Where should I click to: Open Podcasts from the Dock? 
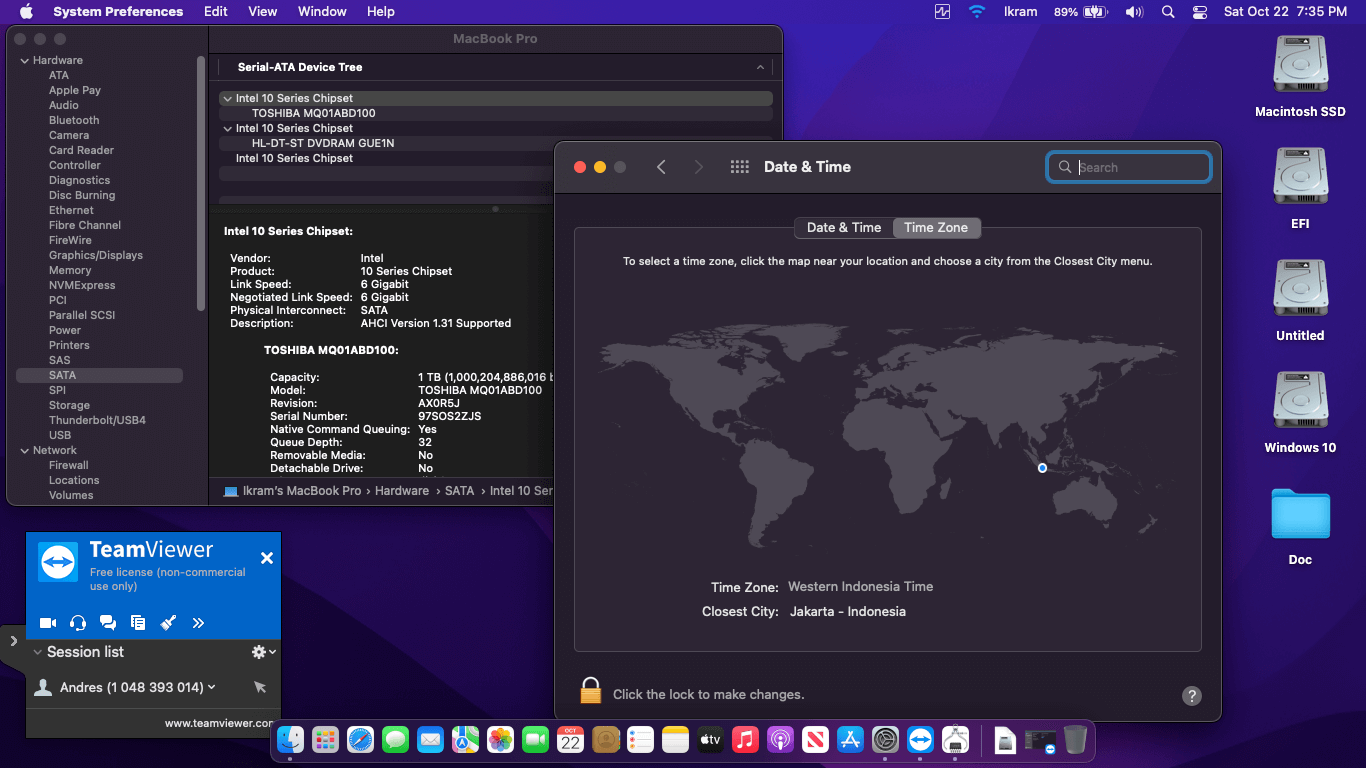(x=780, y=740)
